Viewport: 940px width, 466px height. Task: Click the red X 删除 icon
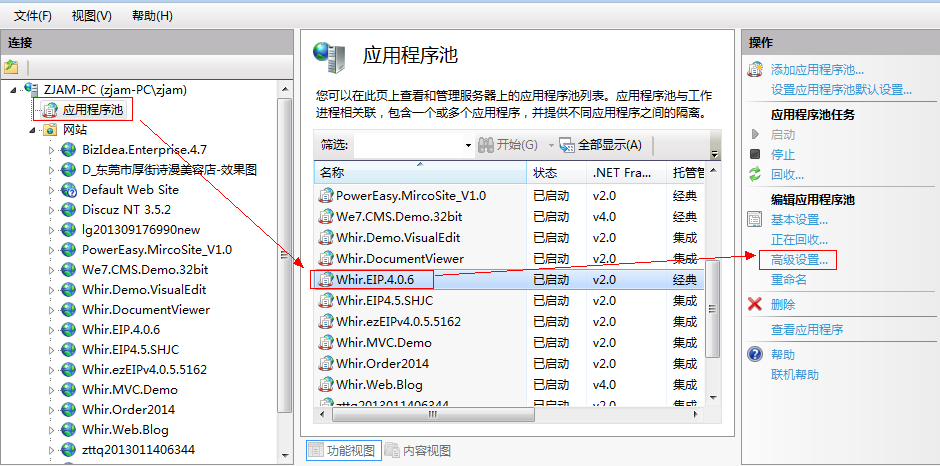point(756,304)
